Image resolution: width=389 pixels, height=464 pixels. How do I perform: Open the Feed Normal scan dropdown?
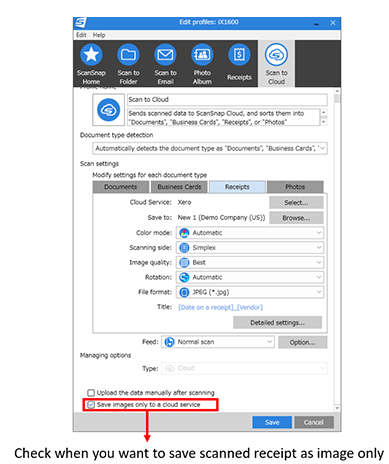pyautogui.click(x=218, y=342)
